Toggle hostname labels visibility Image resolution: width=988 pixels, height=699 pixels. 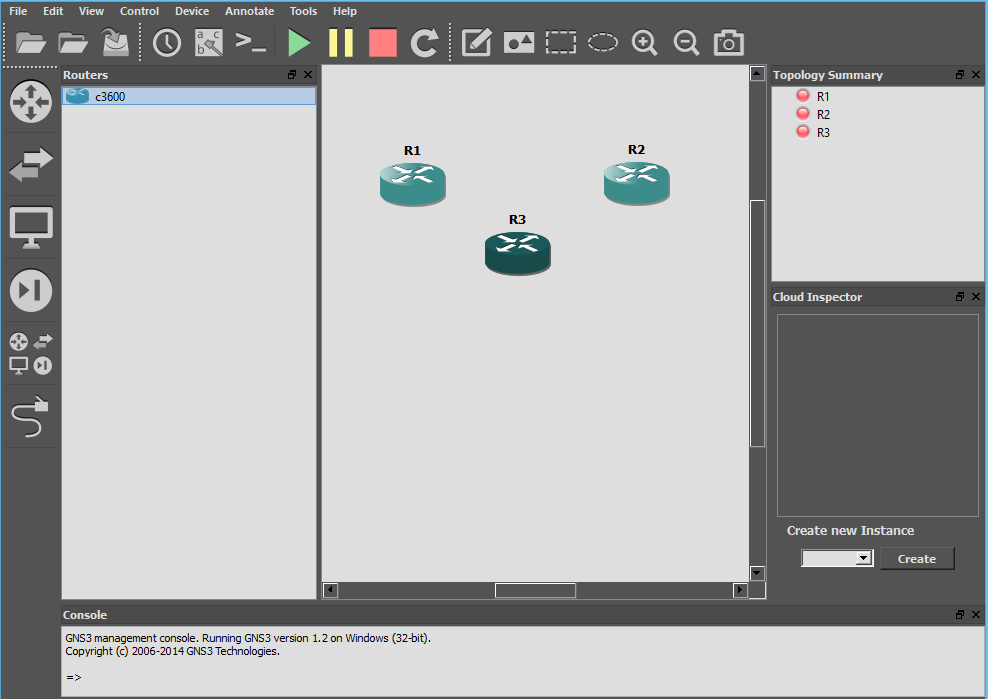tap(208, 42)
